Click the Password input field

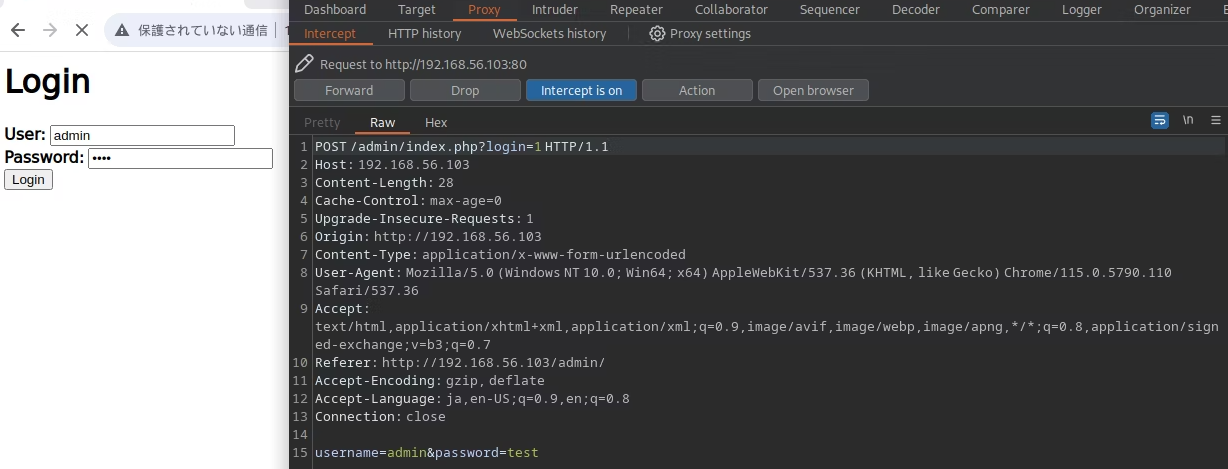180,158
